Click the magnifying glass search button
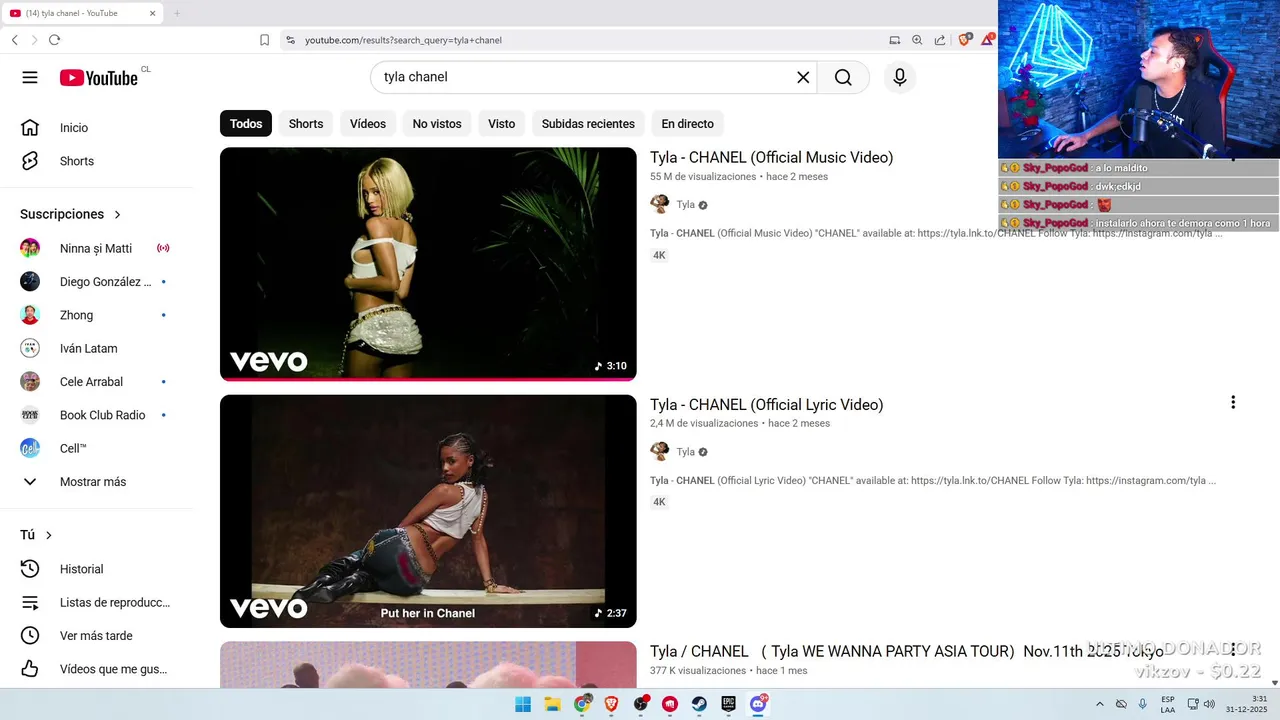 [843, 77]
